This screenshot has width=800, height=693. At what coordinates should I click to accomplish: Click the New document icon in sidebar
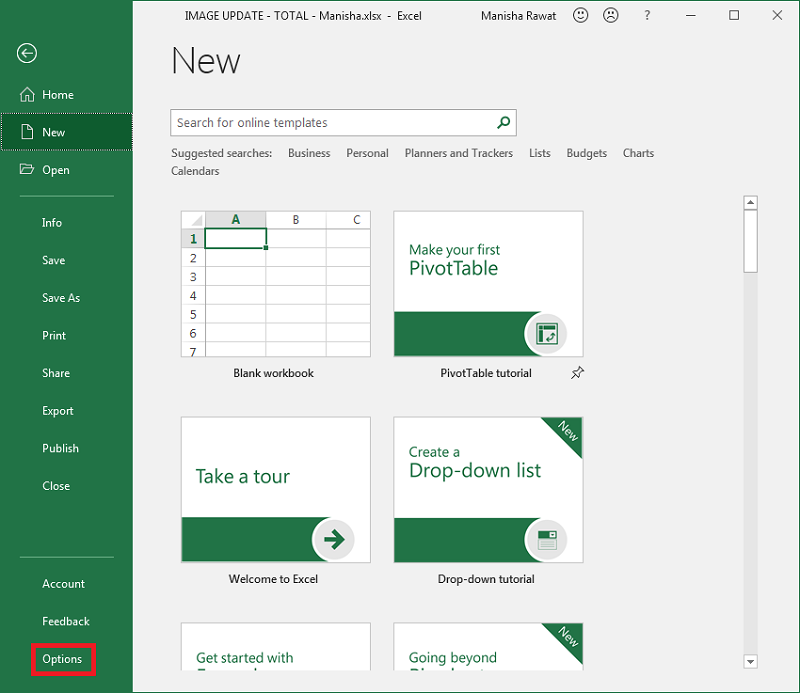pos(27,132)
